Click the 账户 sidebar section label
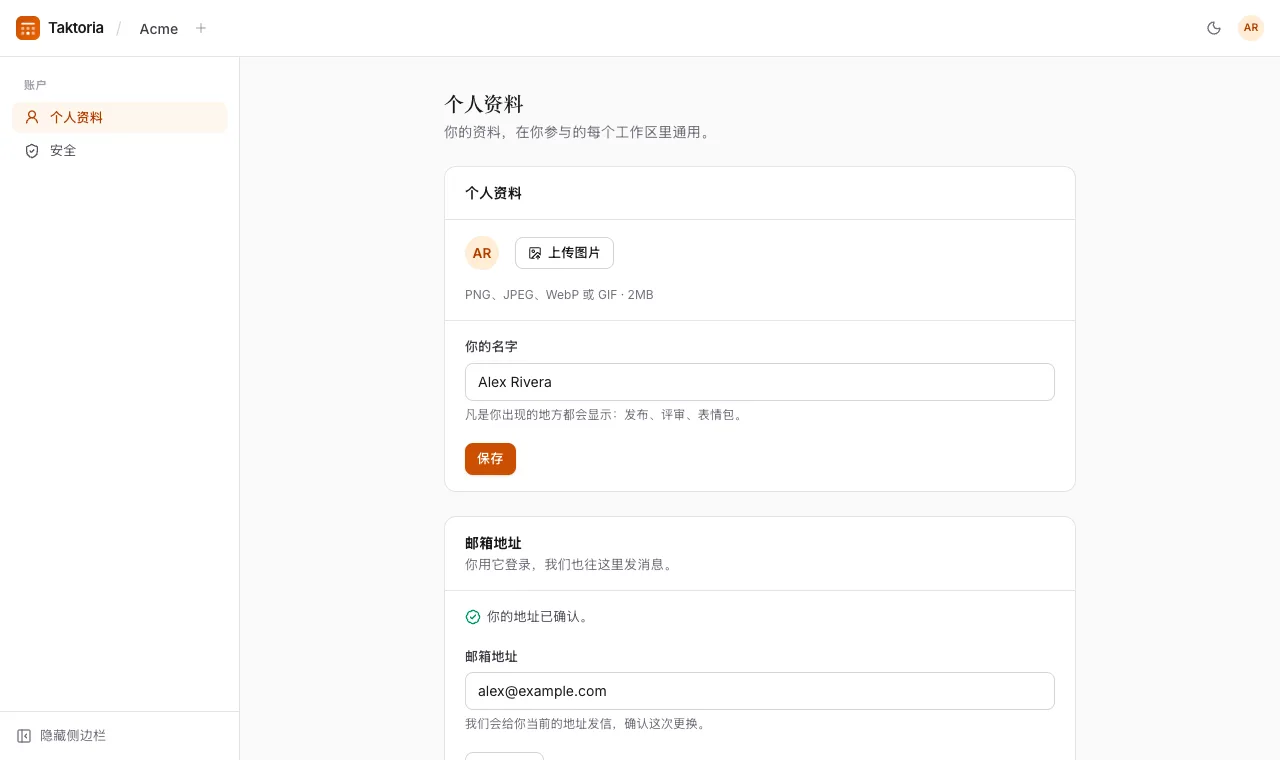The height and width of the screenshot is (760, 1280). point(35,85)
